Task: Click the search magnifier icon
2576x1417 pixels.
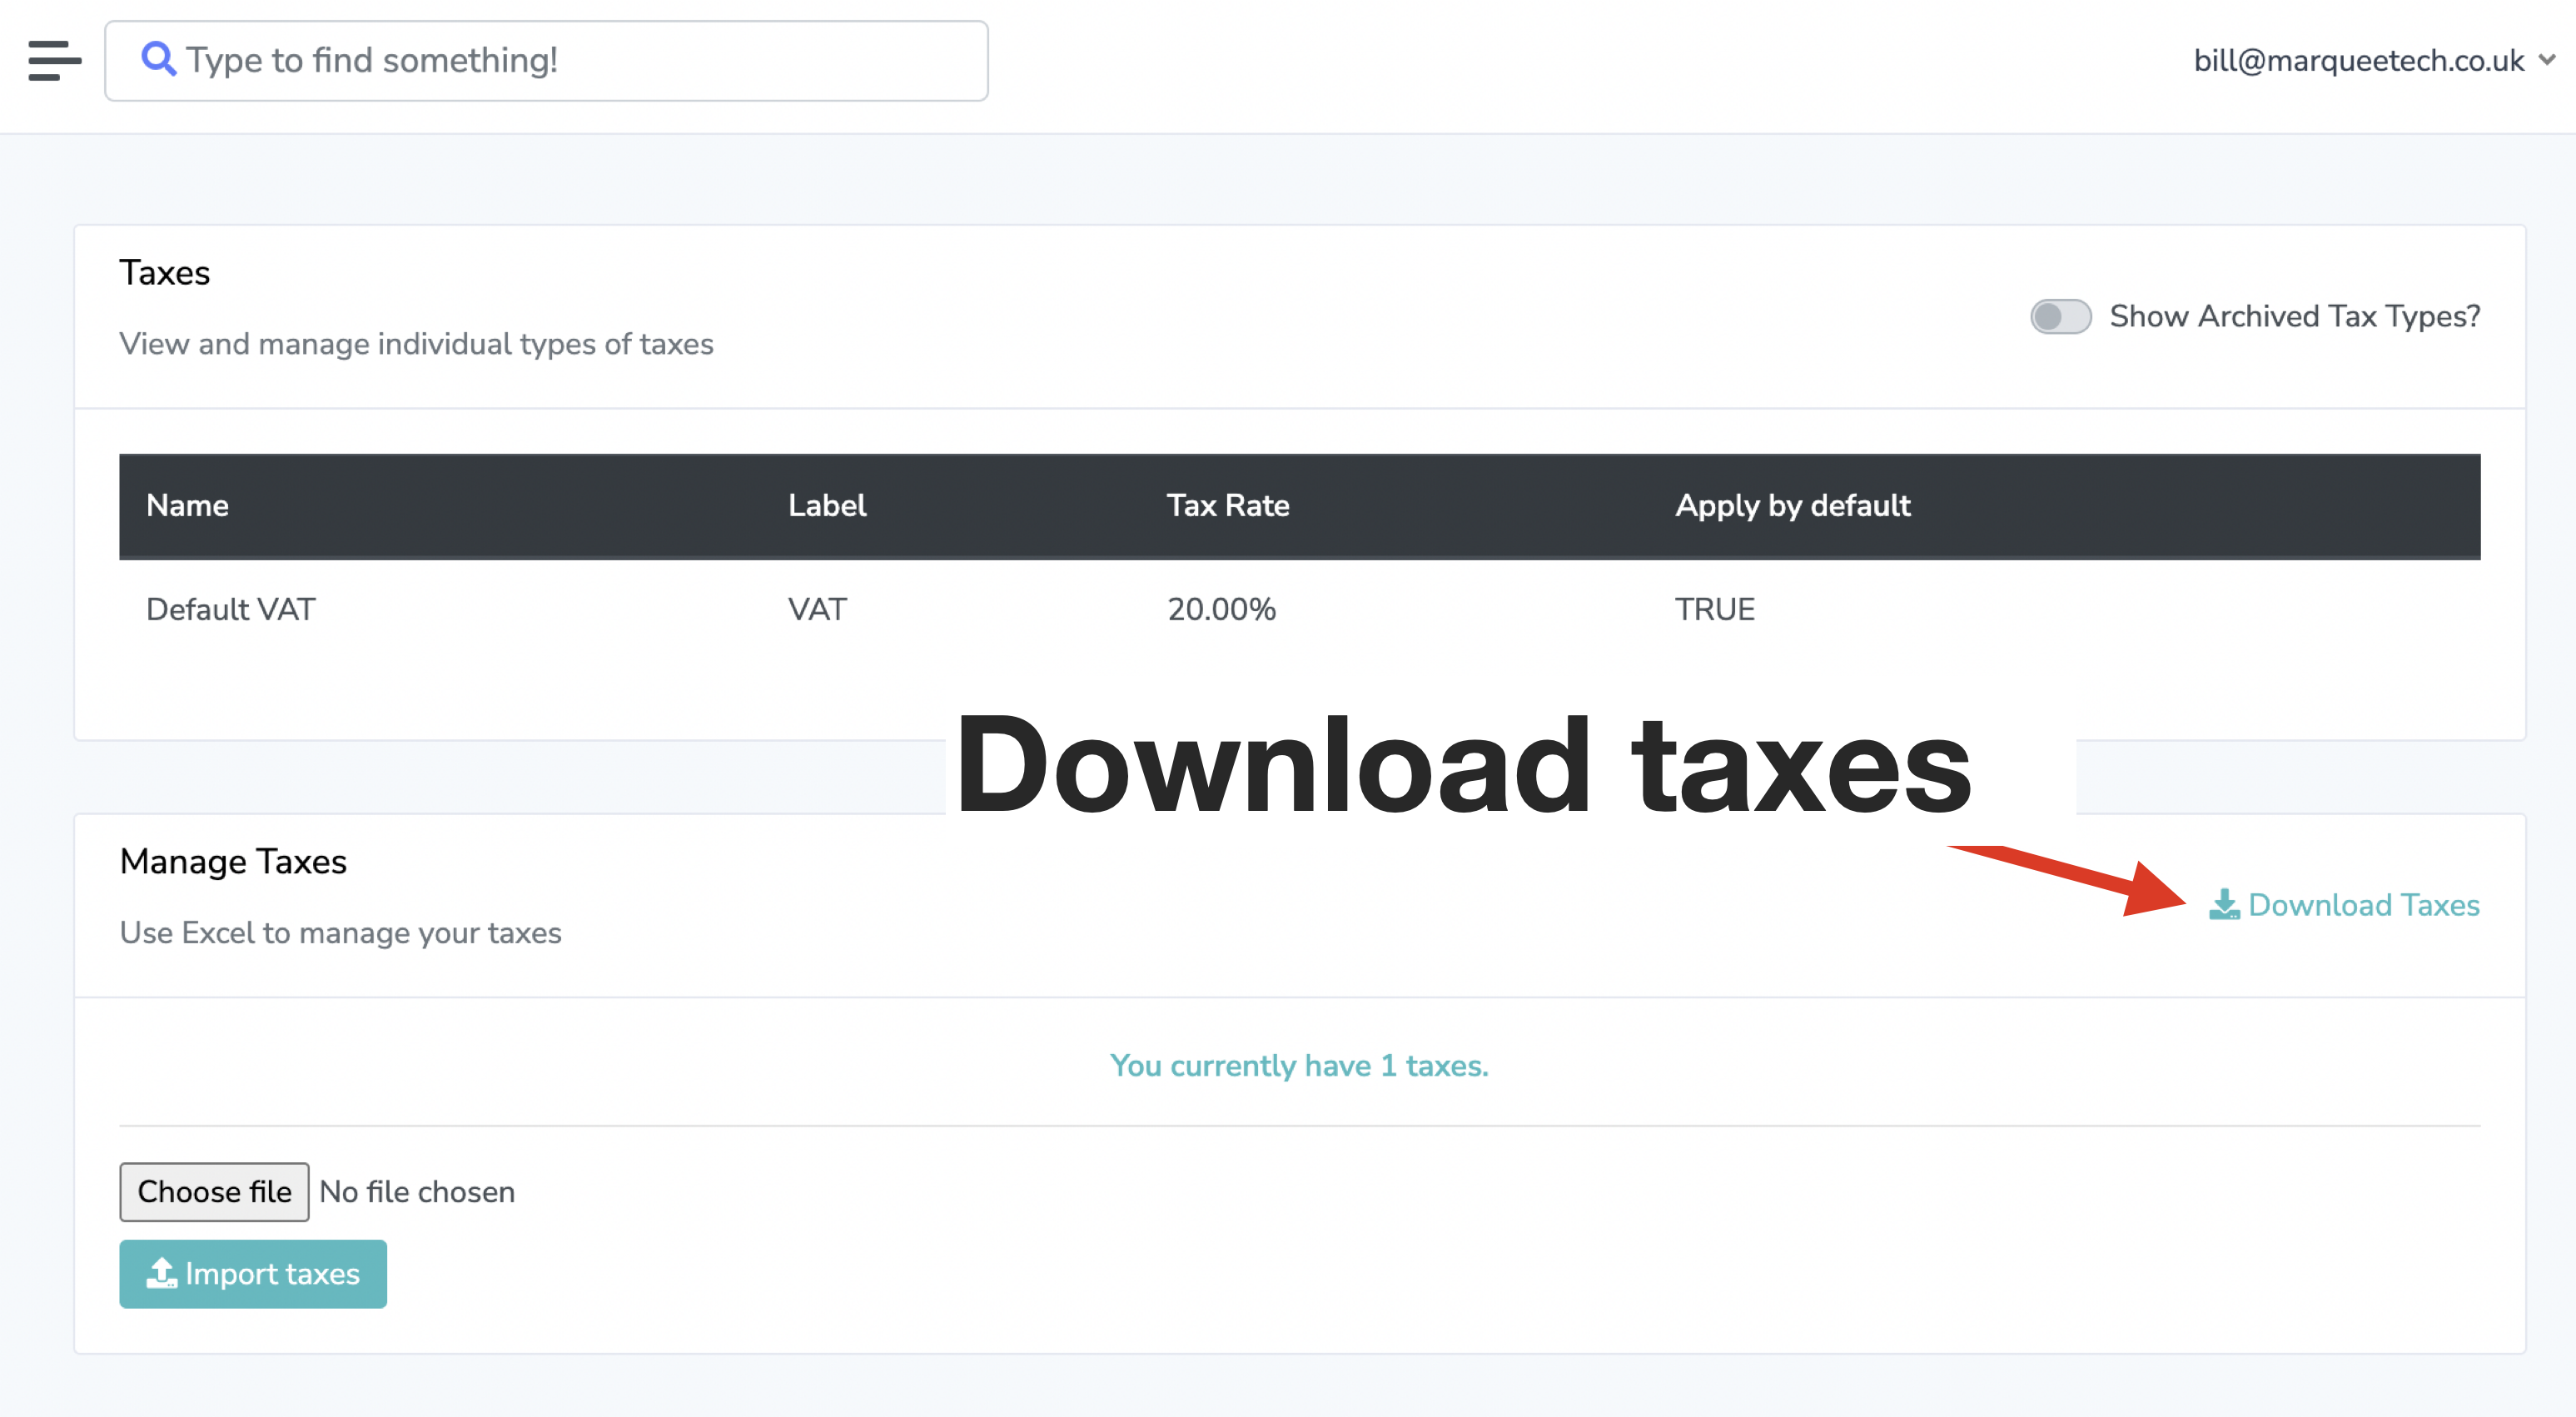Action: coord(158,59)
